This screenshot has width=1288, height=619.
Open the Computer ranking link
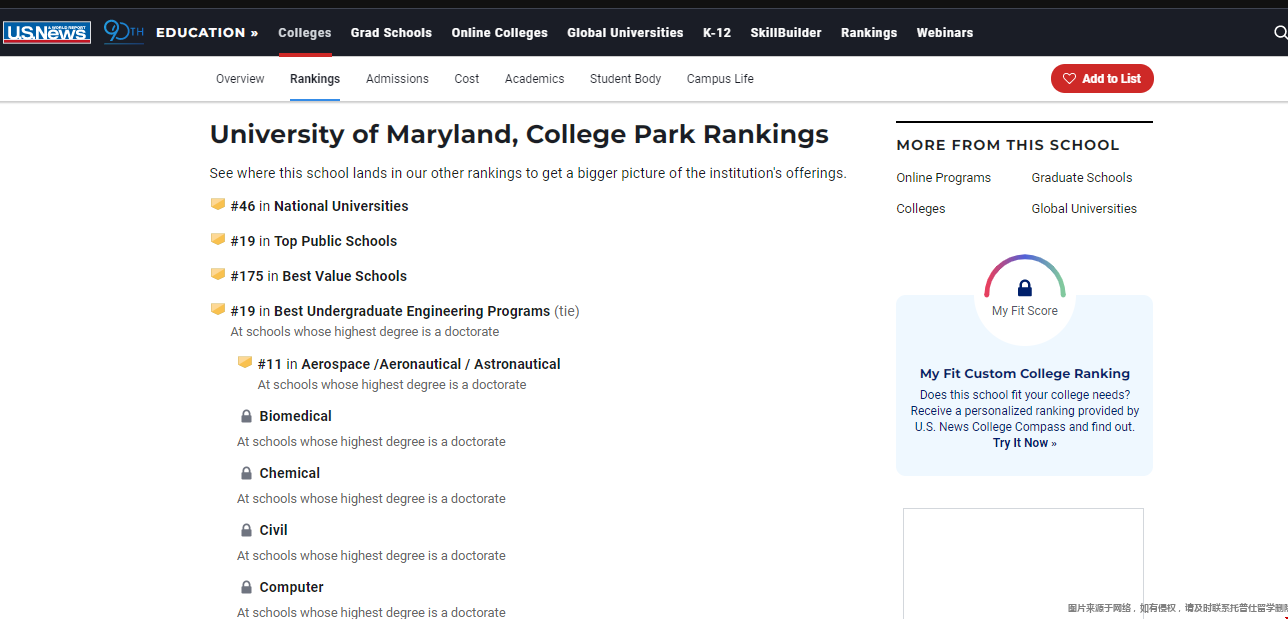point(291,587)
